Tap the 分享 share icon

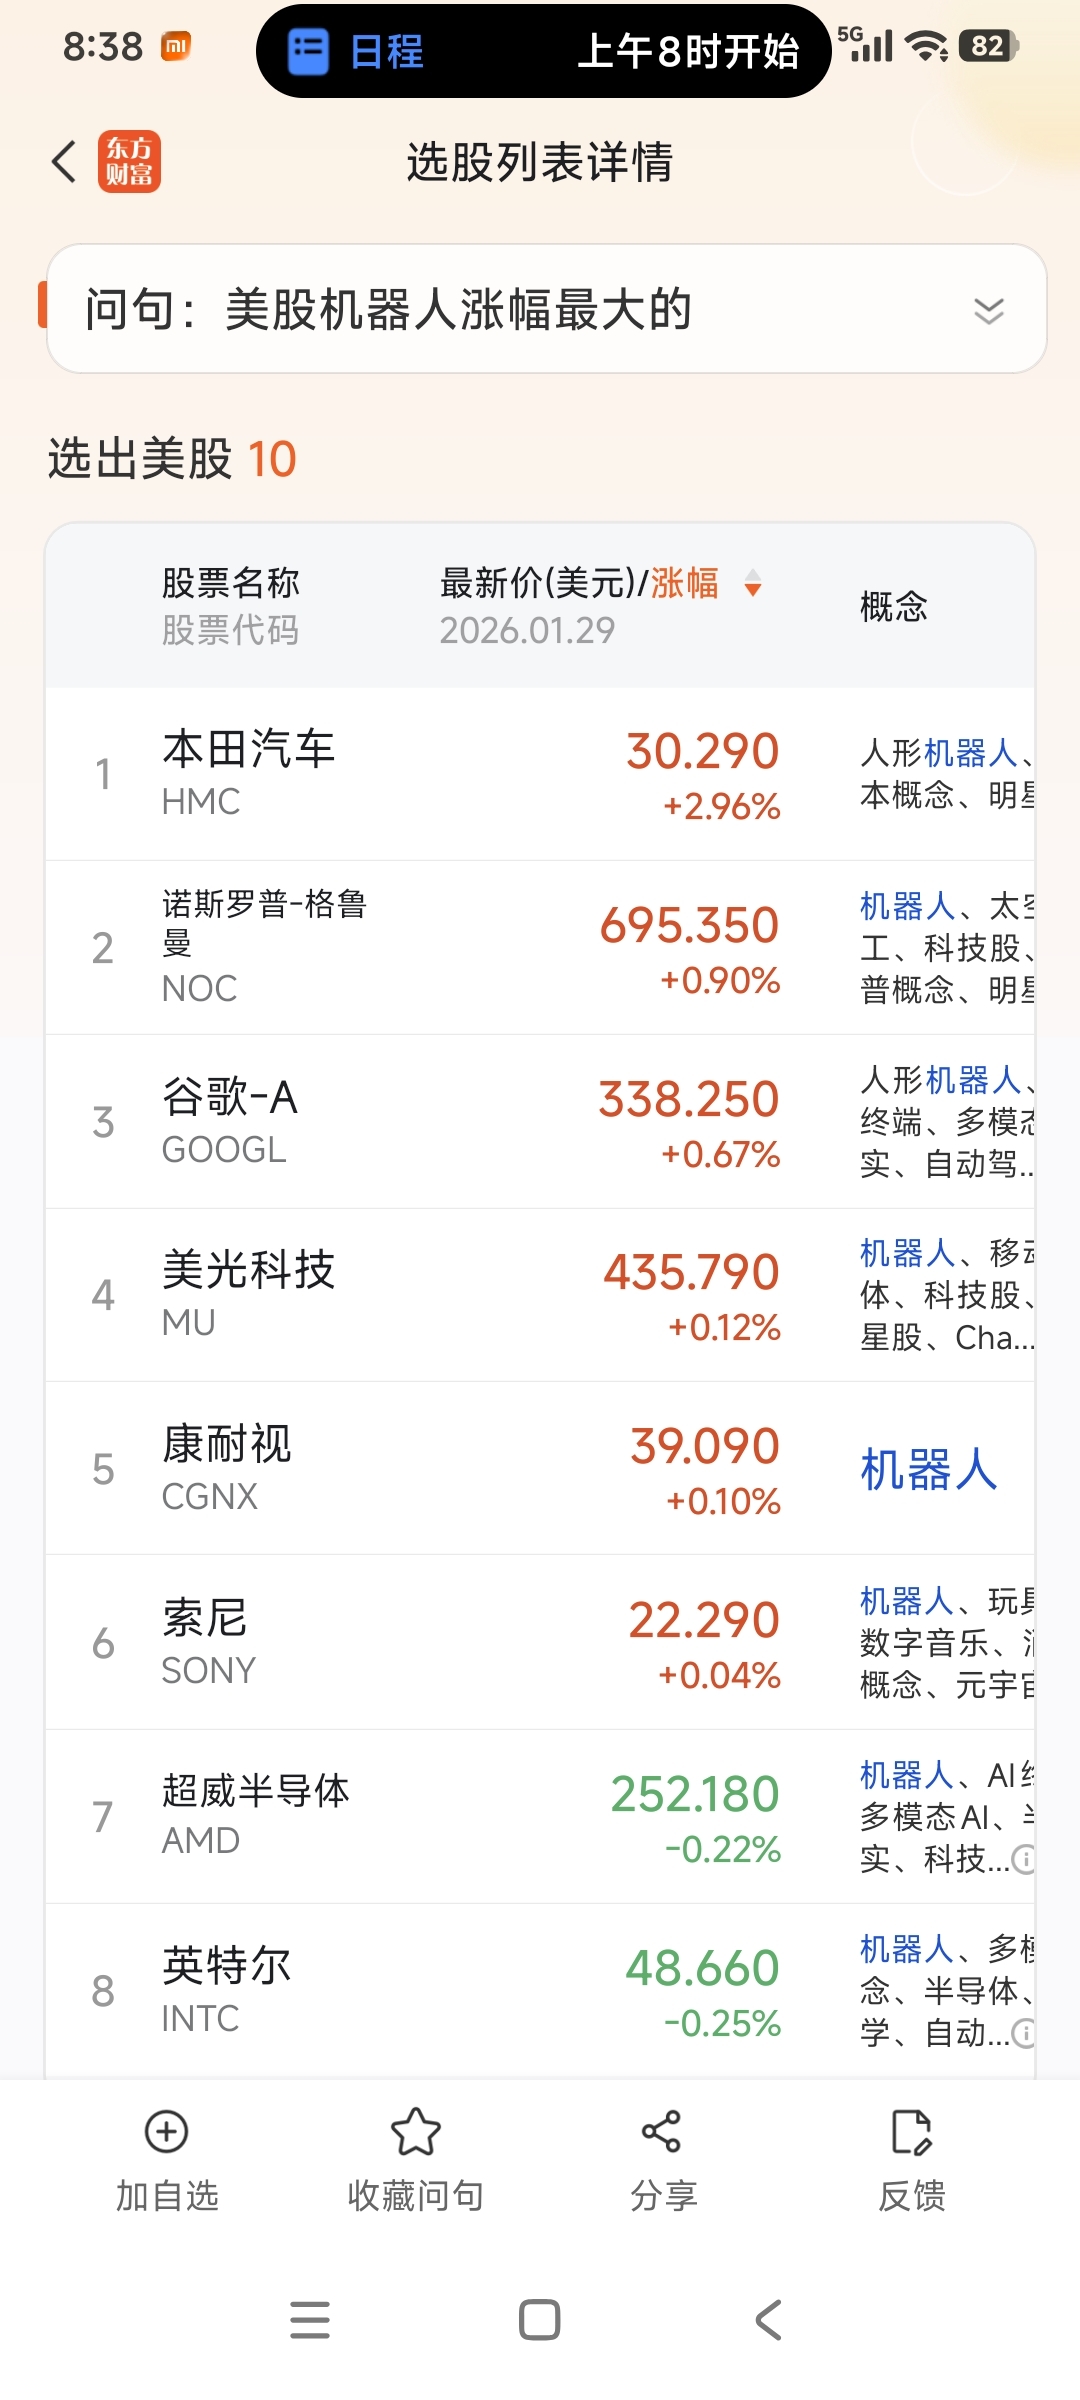point(662,2131)
